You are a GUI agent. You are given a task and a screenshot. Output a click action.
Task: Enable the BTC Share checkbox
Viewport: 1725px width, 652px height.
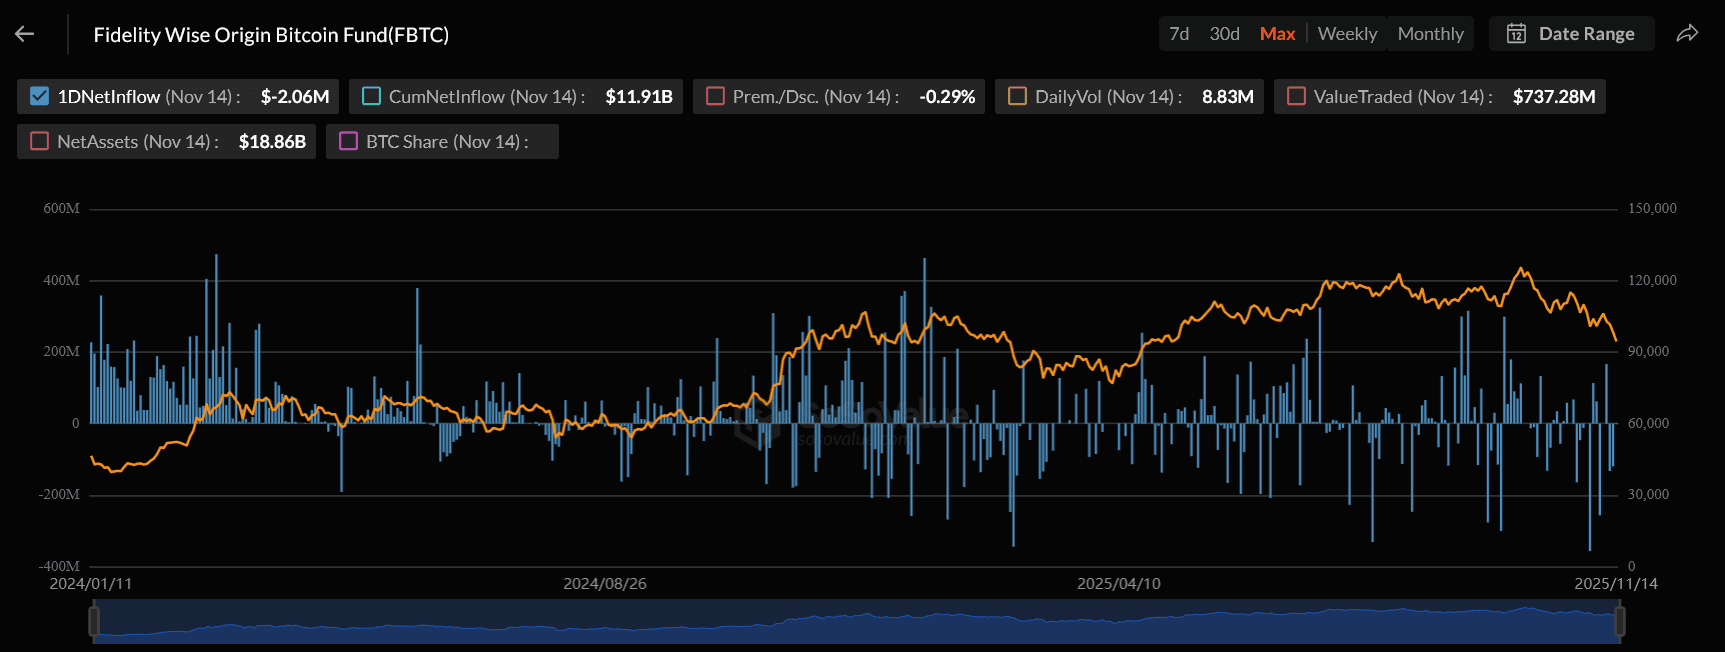[x=348, y=142]
